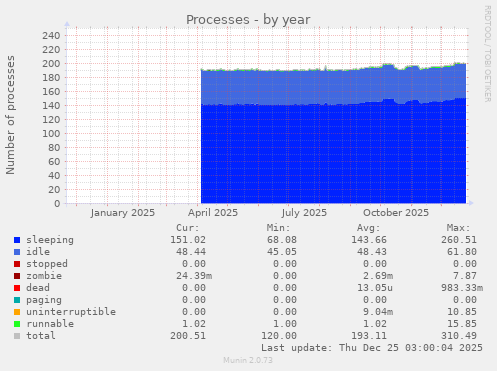This screenshot has width=497, height=371.
Task: Click the 'paging' legend label
Action: click(44, 300)
